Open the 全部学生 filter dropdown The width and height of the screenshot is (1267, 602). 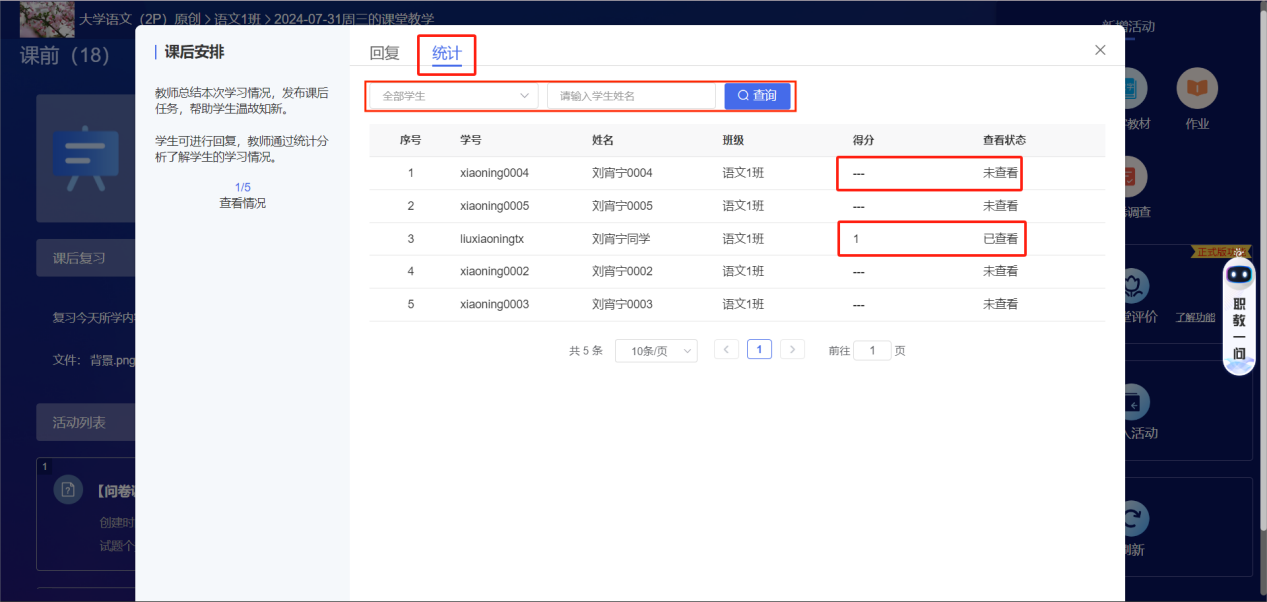coord(454,96)
